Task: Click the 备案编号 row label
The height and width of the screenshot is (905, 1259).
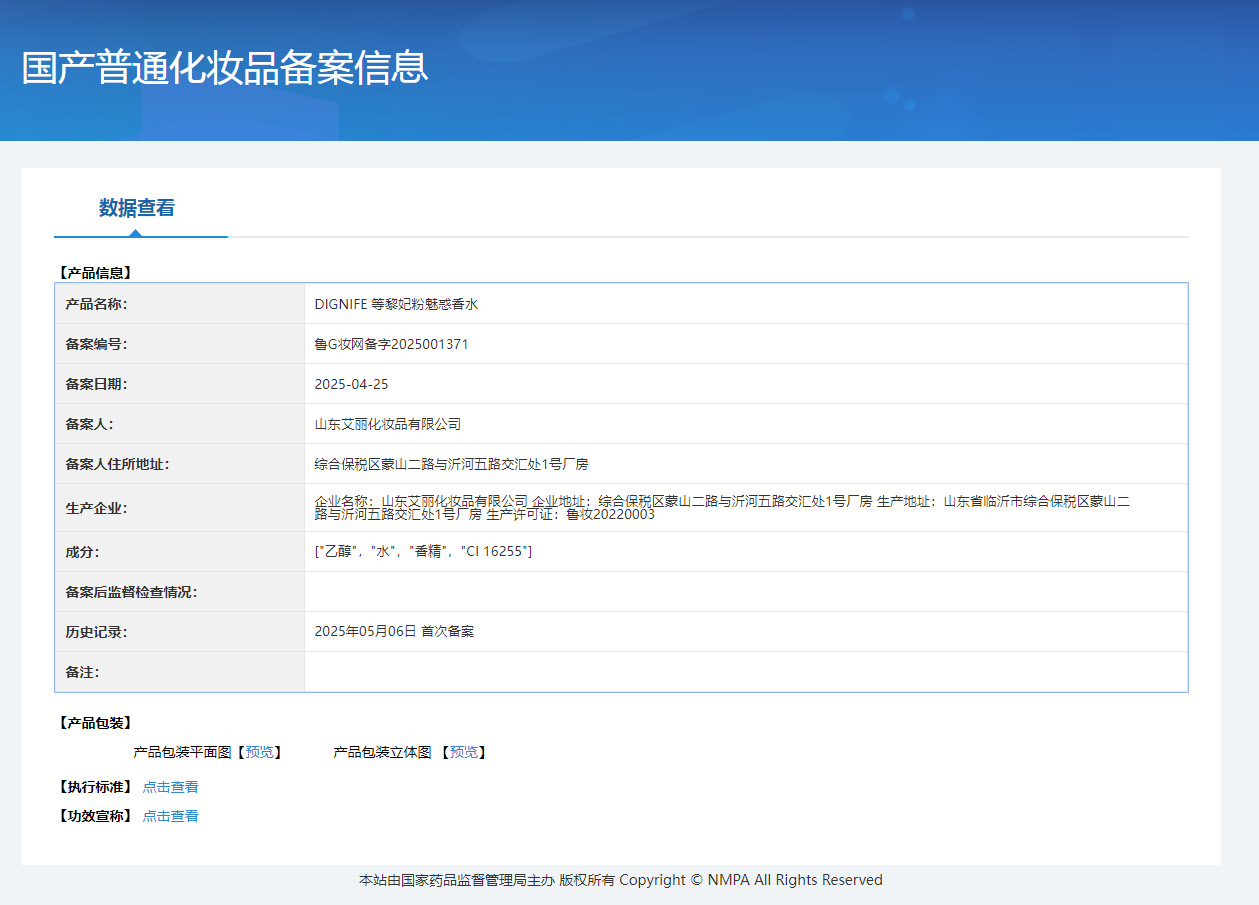Action: pos(96,344)
